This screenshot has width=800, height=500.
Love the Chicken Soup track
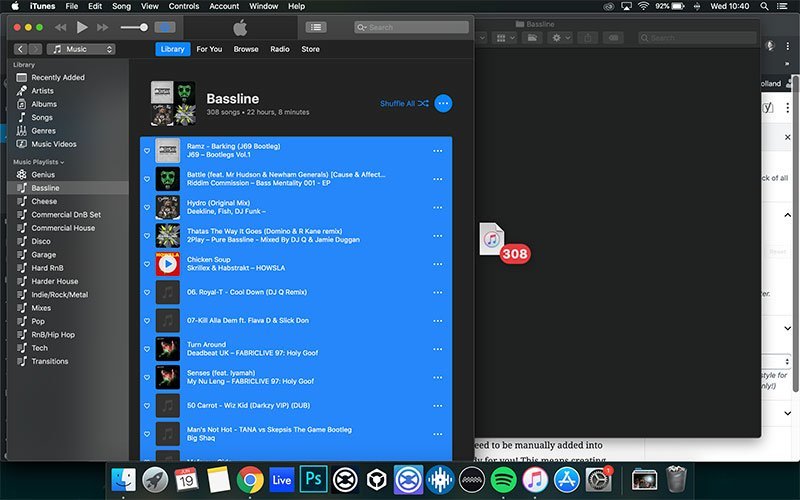(x=147, y=264)
